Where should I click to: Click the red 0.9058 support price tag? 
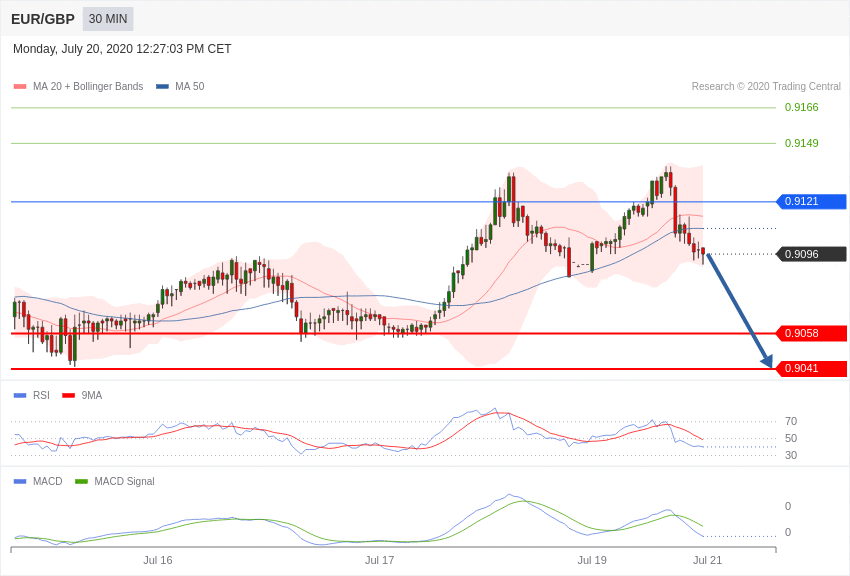coord(812,333)
